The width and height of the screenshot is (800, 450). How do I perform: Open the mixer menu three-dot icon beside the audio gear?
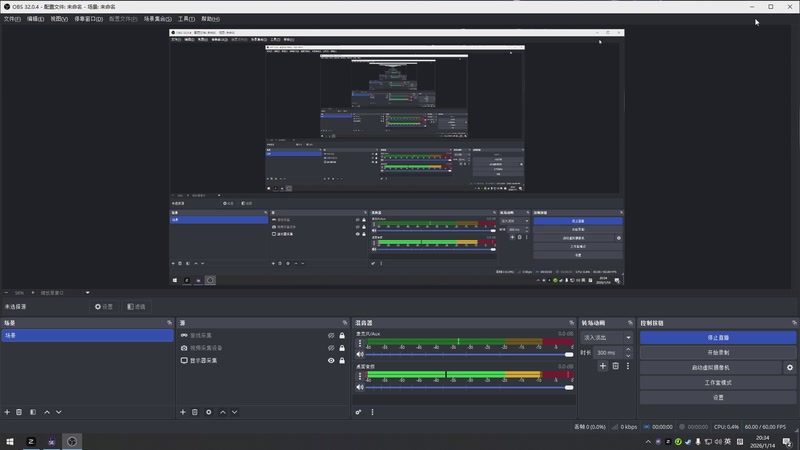372,412
